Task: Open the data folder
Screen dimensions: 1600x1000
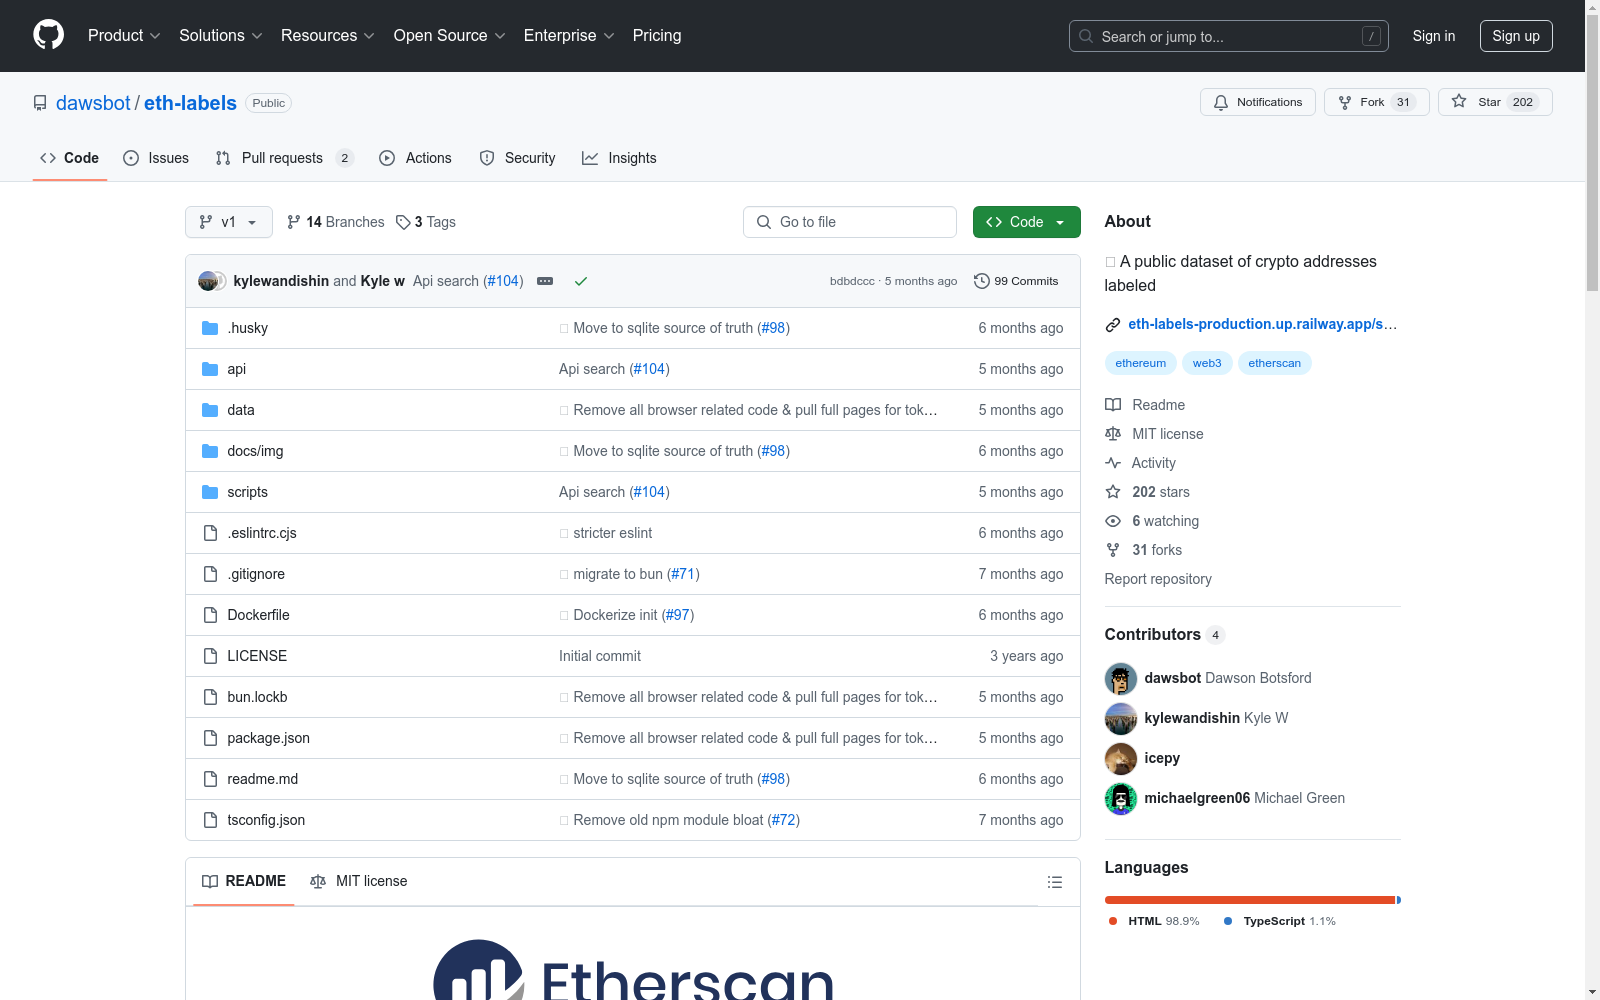Action: tap(241, 410)
